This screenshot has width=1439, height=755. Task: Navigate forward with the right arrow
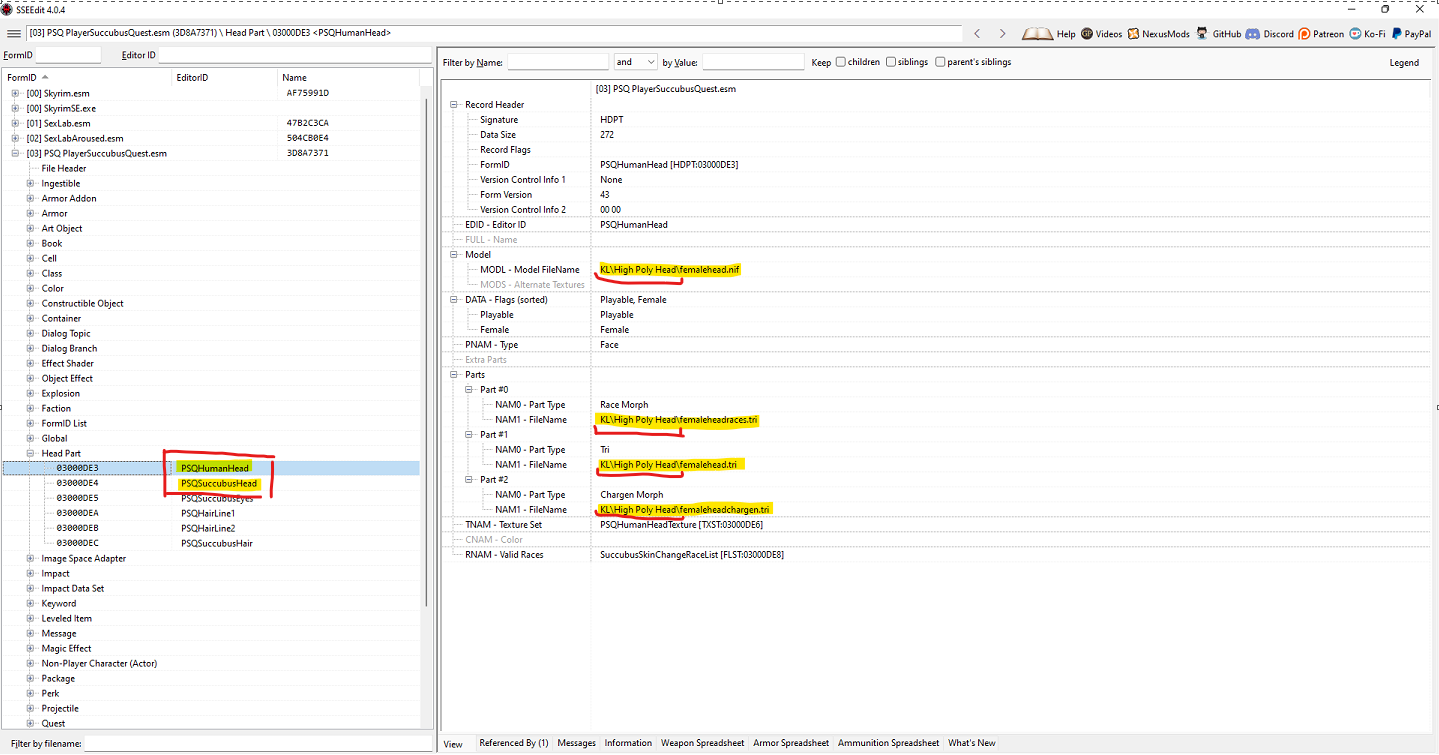click(1003, 33)
